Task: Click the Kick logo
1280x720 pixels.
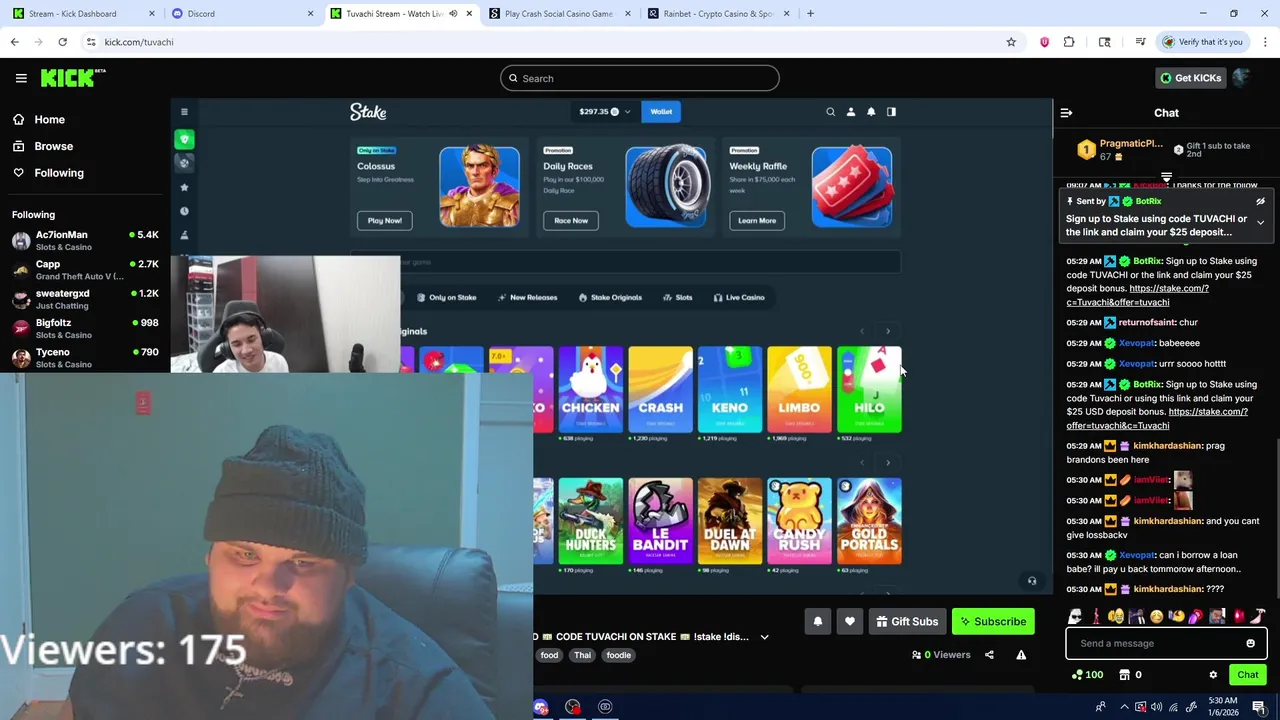Action: (x=72, y=78)
